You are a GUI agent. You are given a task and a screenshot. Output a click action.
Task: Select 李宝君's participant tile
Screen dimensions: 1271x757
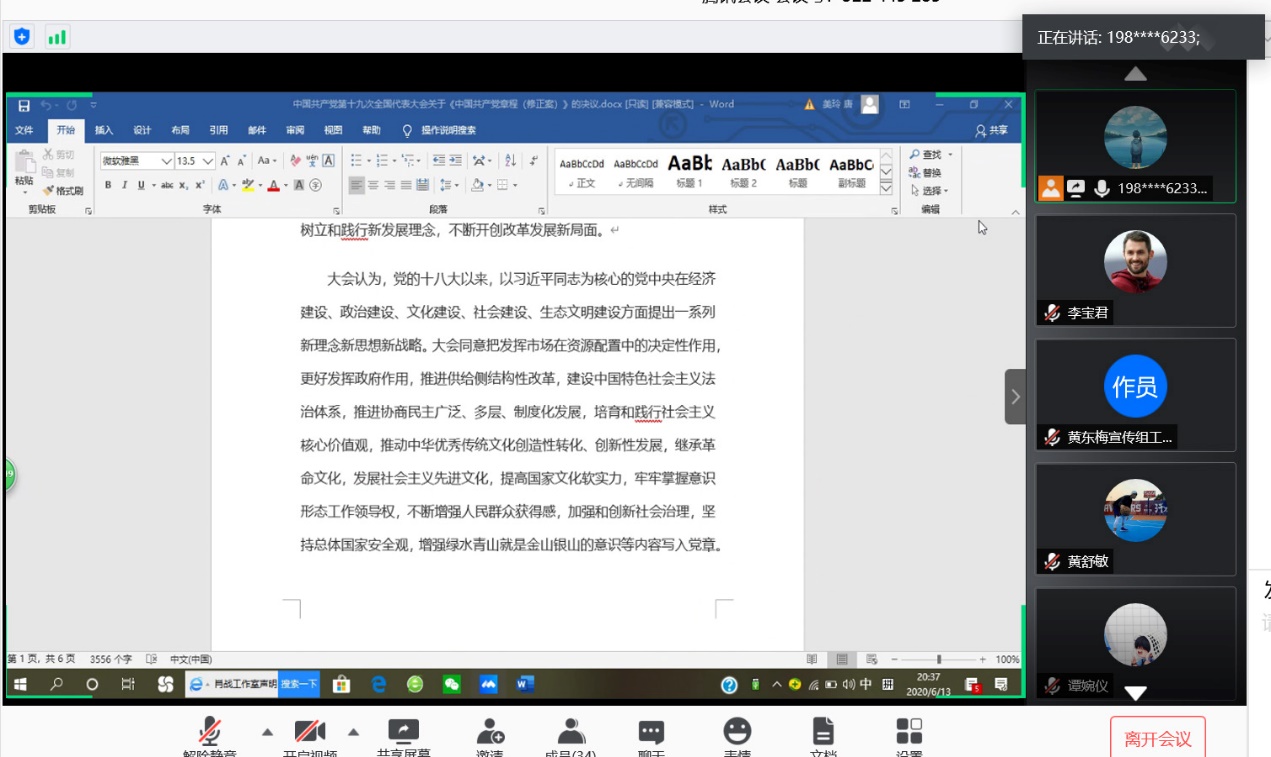1135,270
